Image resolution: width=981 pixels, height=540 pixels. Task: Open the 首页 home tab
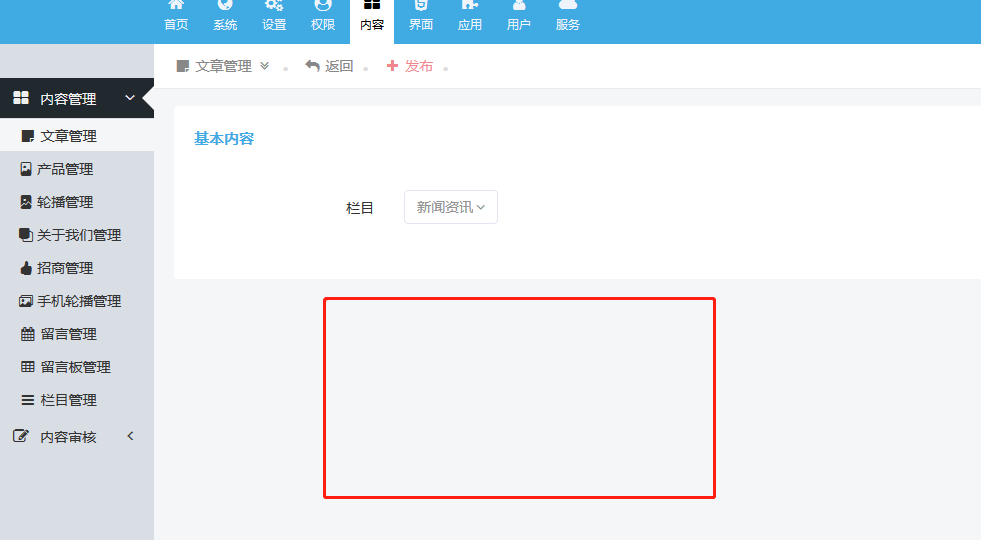(176, 18)
